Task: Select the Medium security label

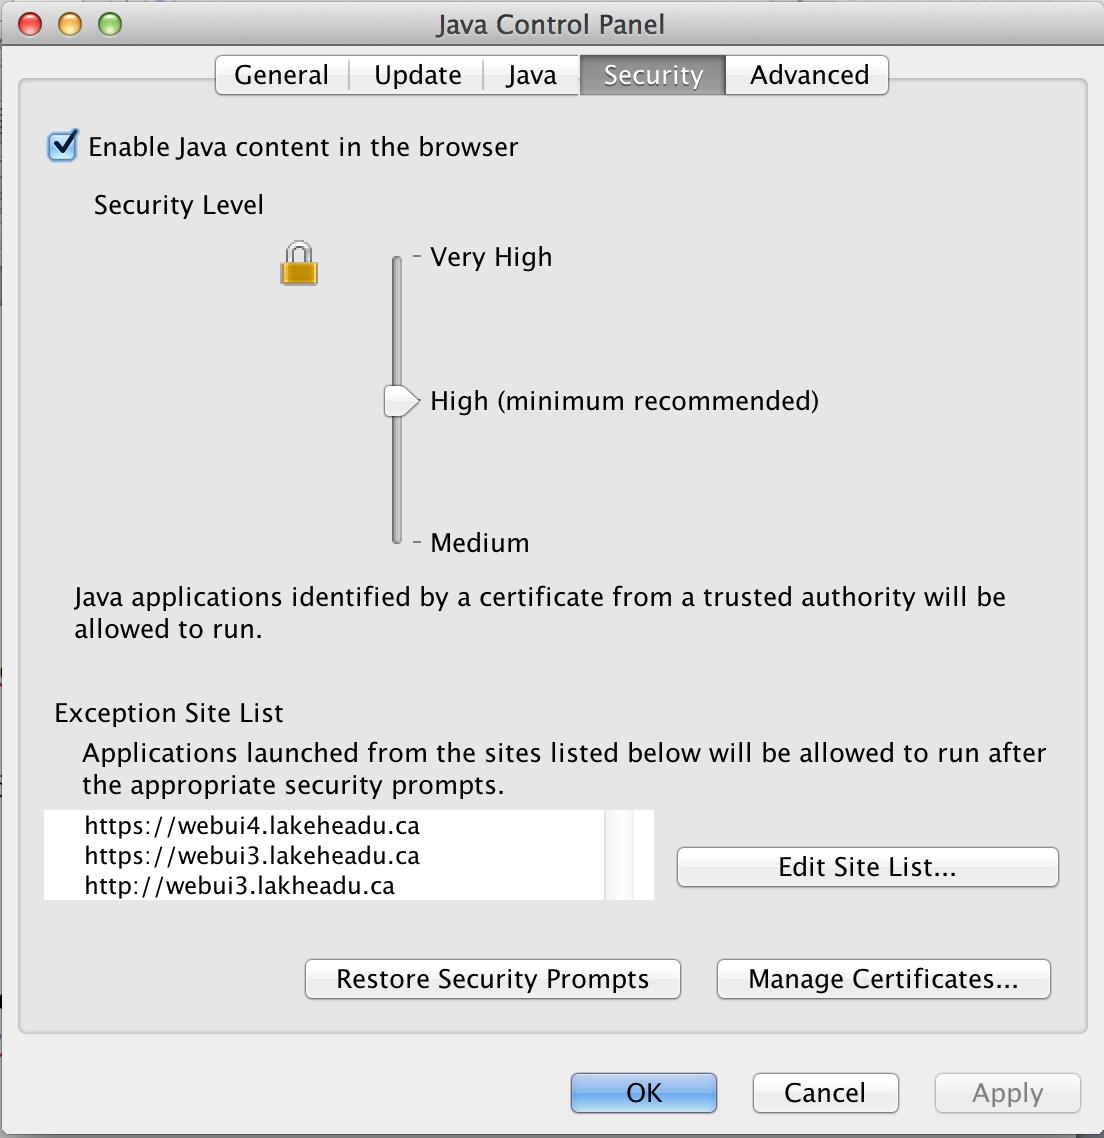Action: [x=479, y=543]
